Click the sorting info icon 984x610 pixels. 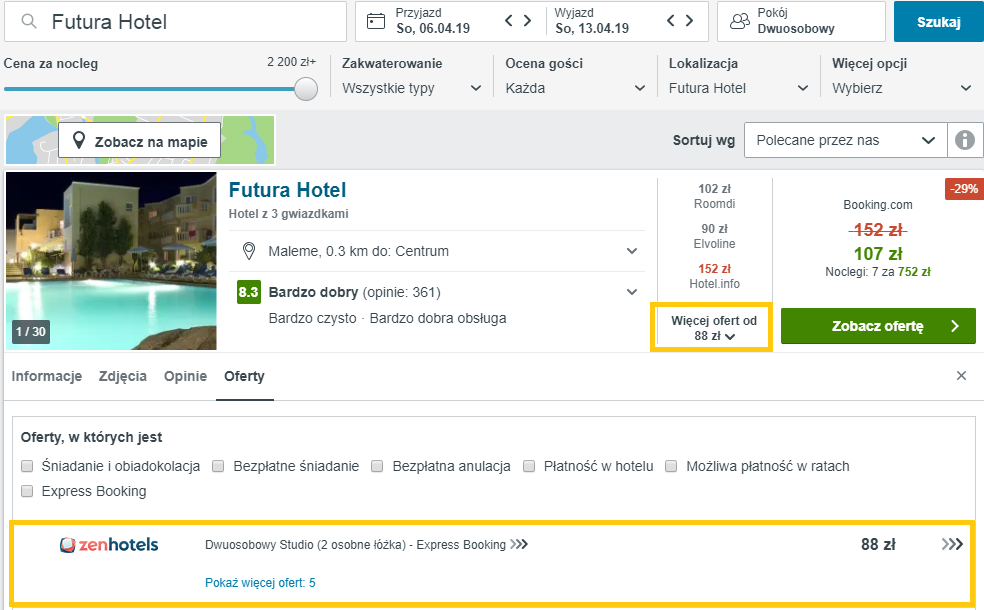(x=965, y=140)
